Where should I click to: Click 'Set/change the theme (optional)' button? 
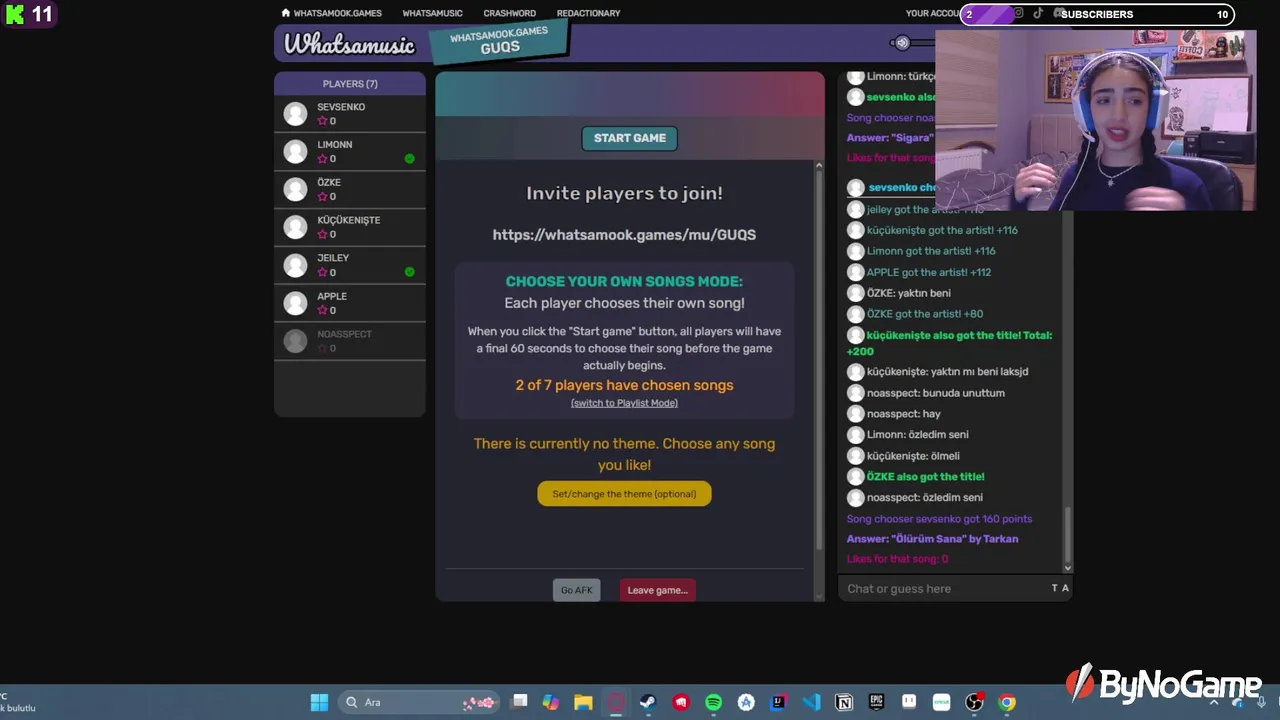624,493
